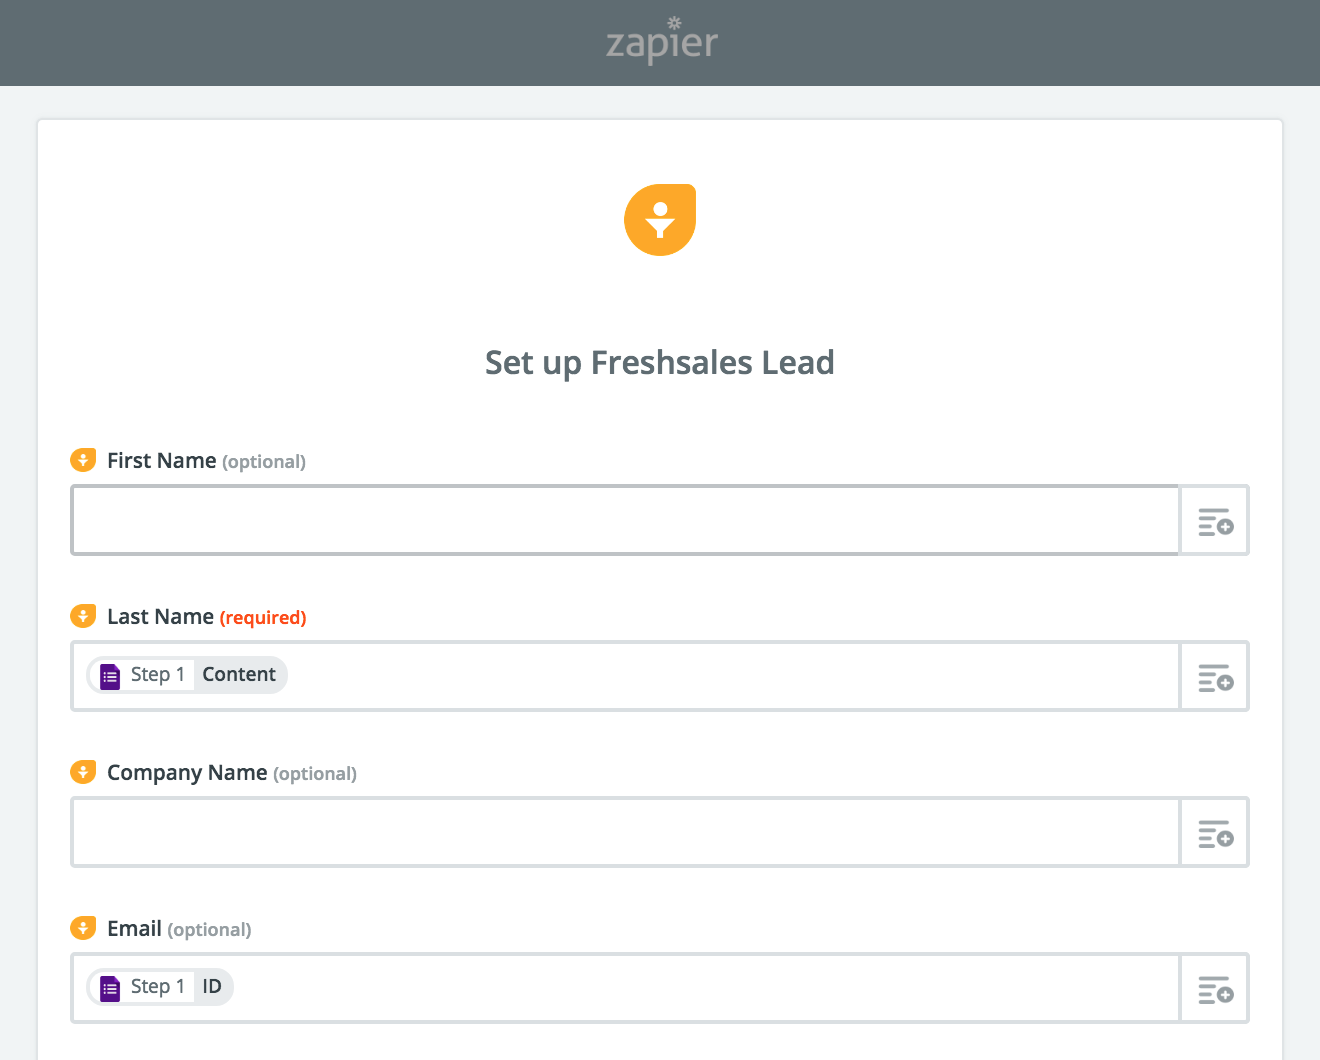Click the Zapier logo in header
This screenshot has width=1320, height=1060.
[x=661, y=42]
